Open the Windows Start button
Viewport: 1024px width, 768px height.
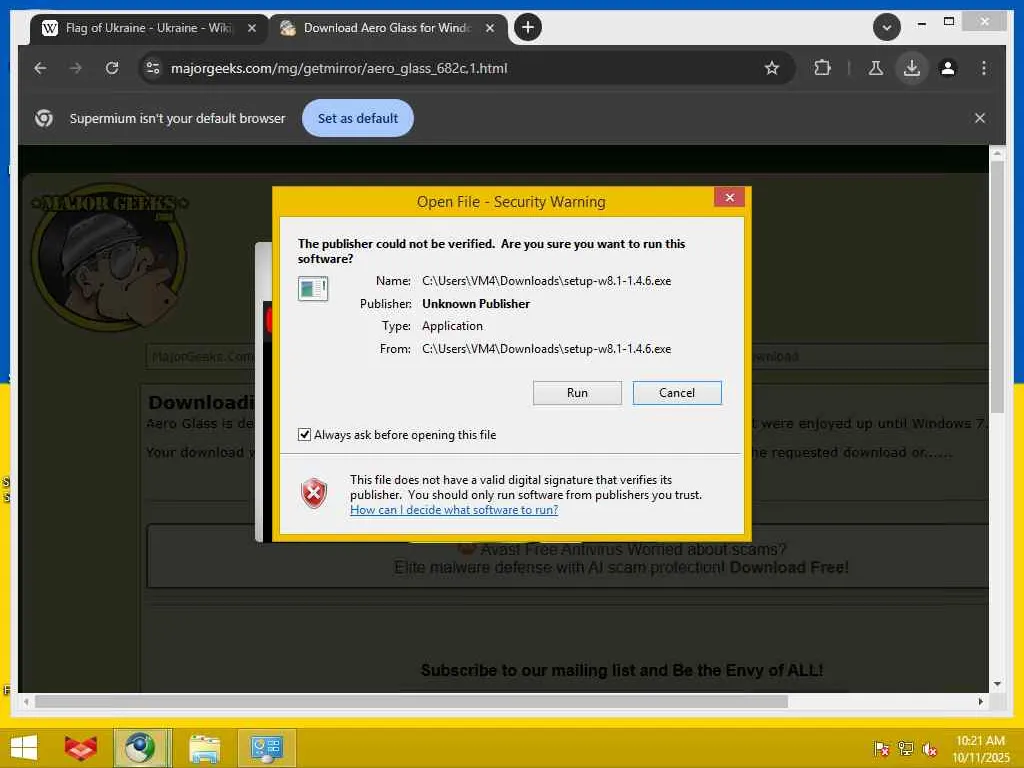24,748
